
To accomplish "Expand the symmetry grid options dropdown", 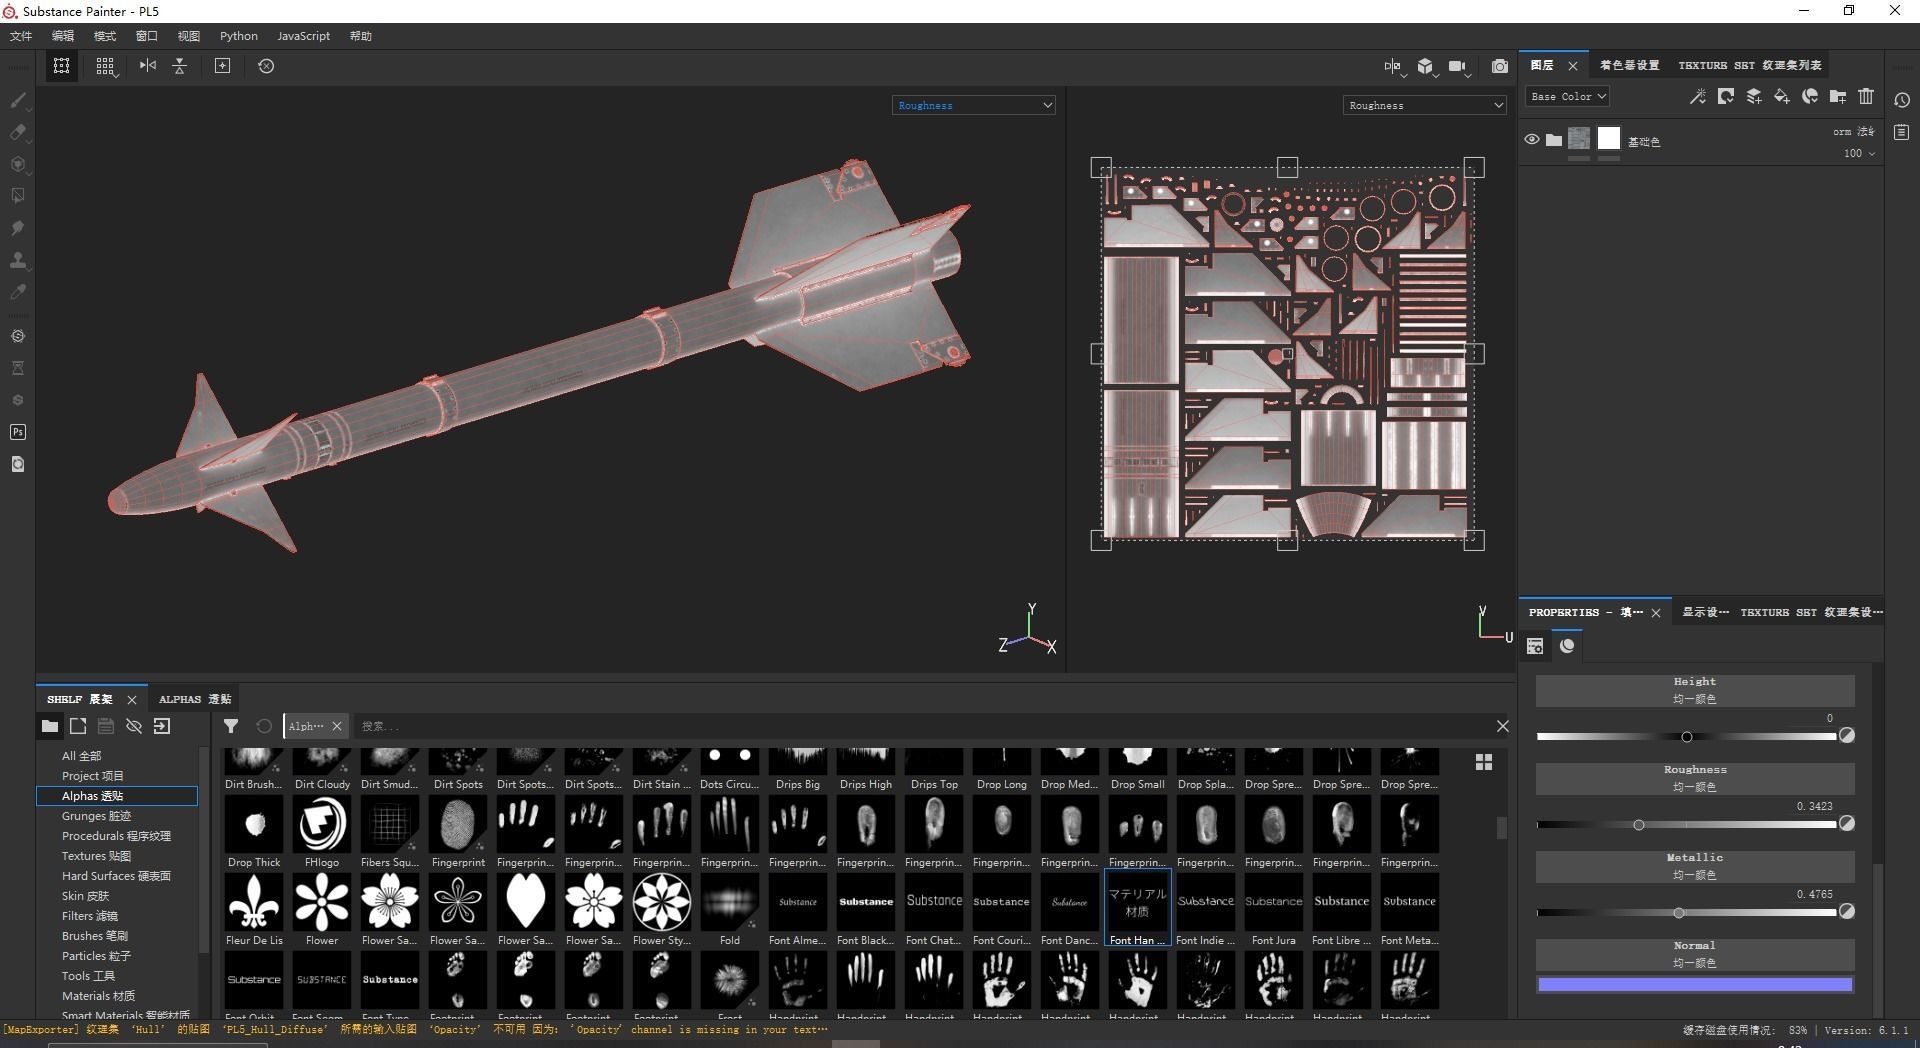I will [x=105, y=66].
